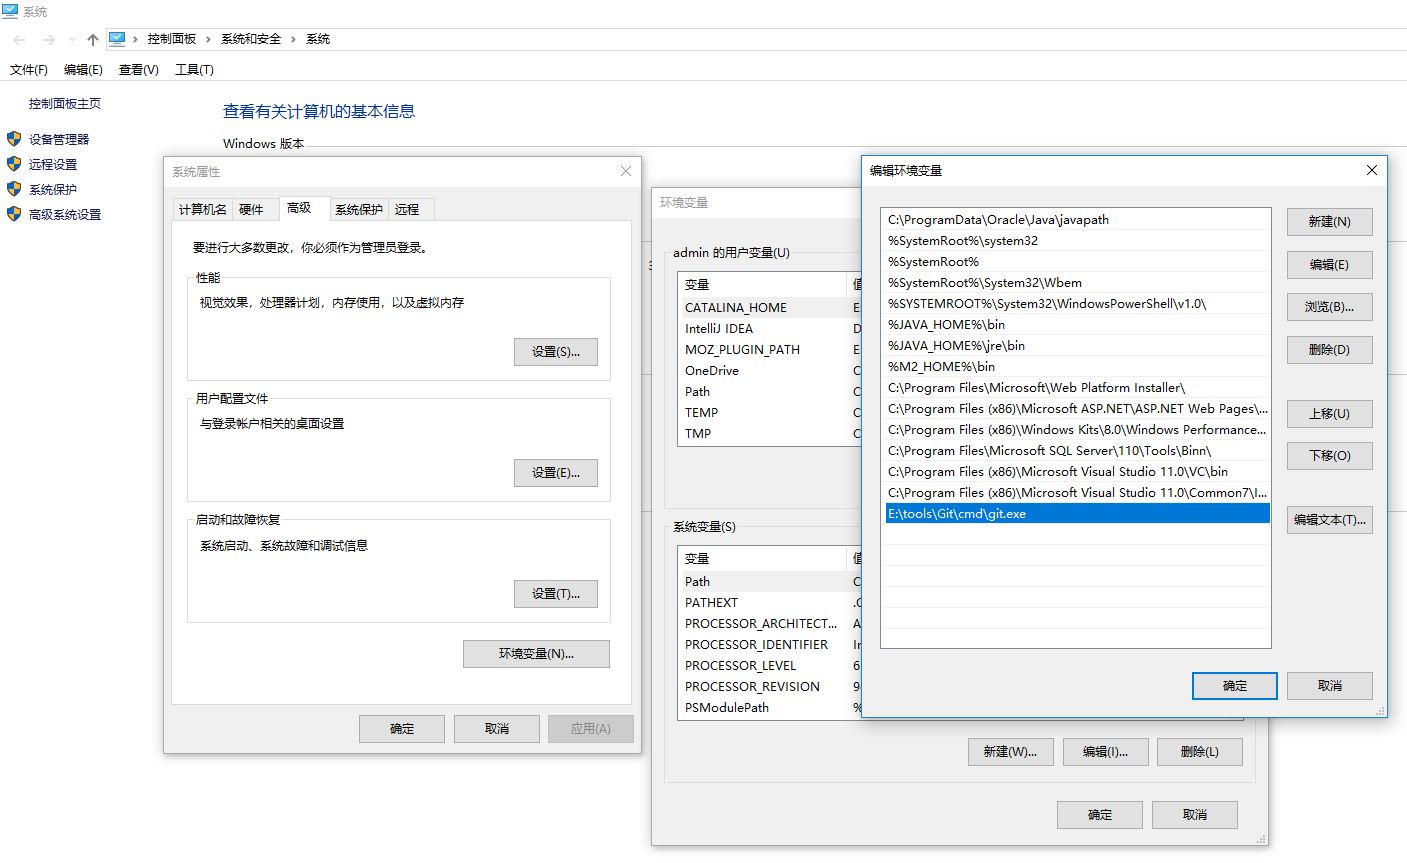The height and width of the screenshot is (863, 1407).
Task: Open 设备管理器 via its shield icon
Action: (x=13, y=139)
